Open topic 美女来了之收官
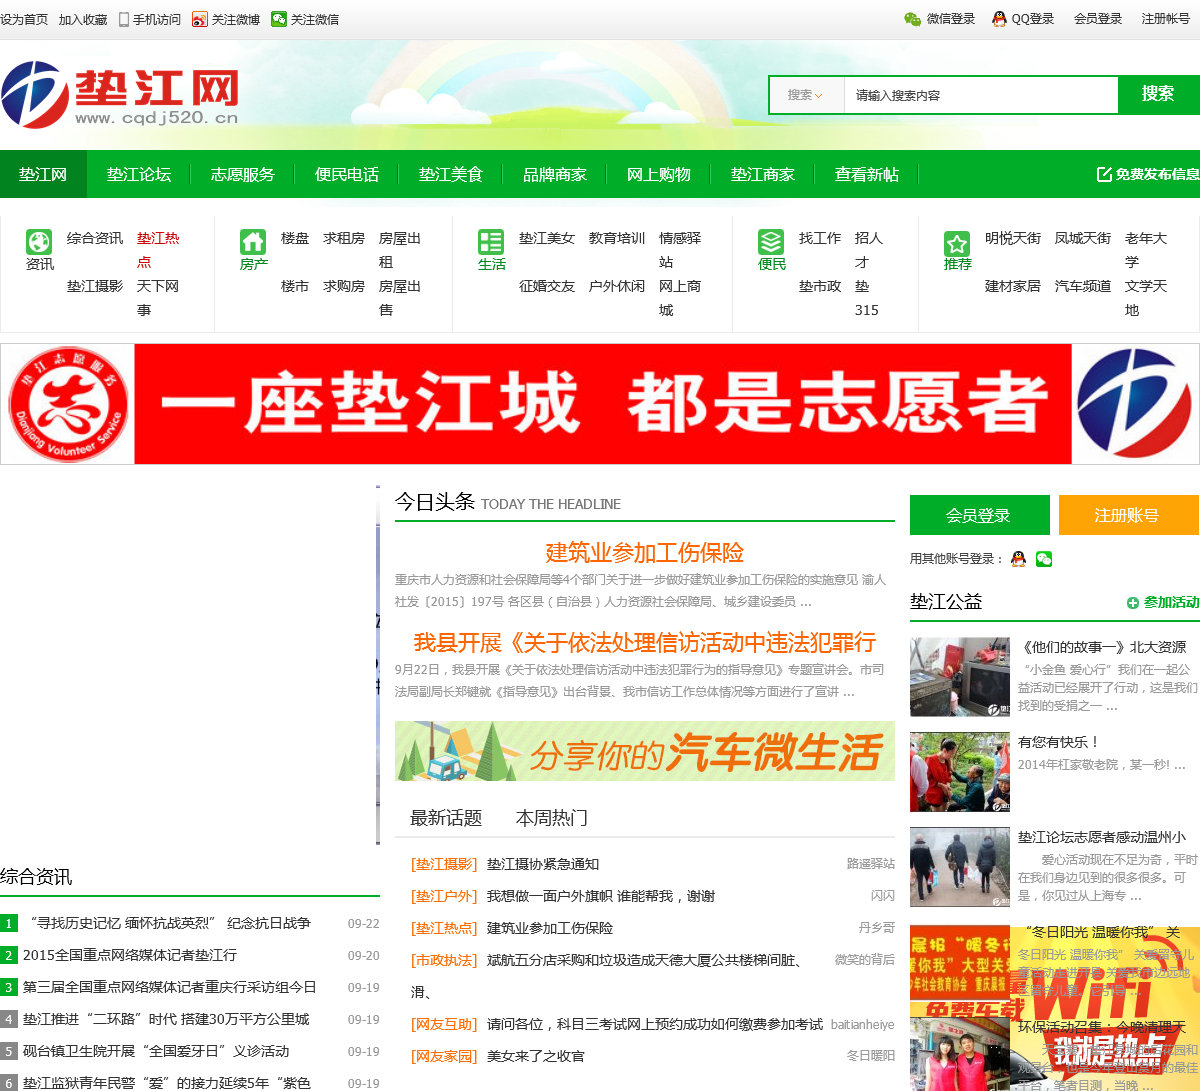Viewport: 1200px width, 1091px height. click(x=536, y=1056)
